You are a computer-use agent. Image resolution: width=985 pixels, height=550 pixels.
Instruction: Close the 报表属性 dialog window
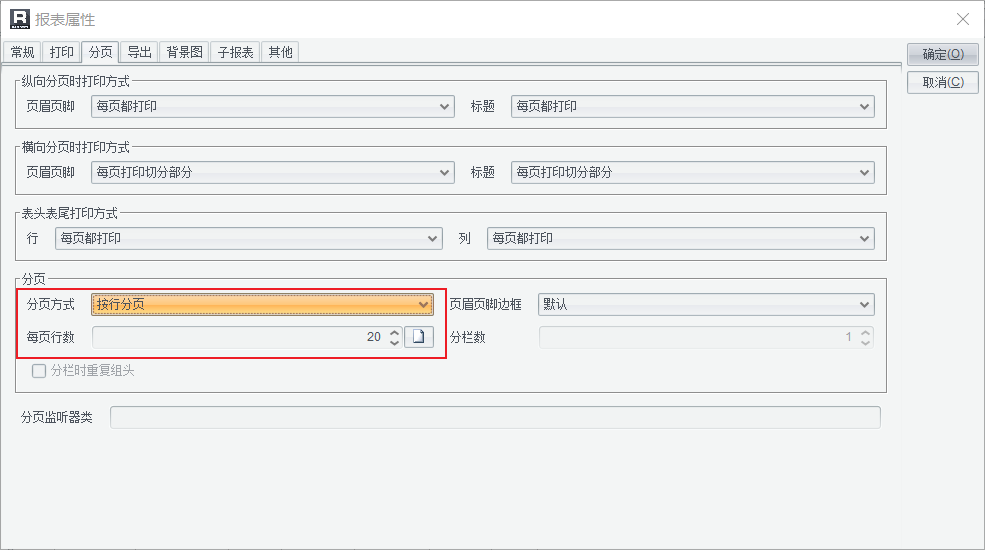pos(962,19)
